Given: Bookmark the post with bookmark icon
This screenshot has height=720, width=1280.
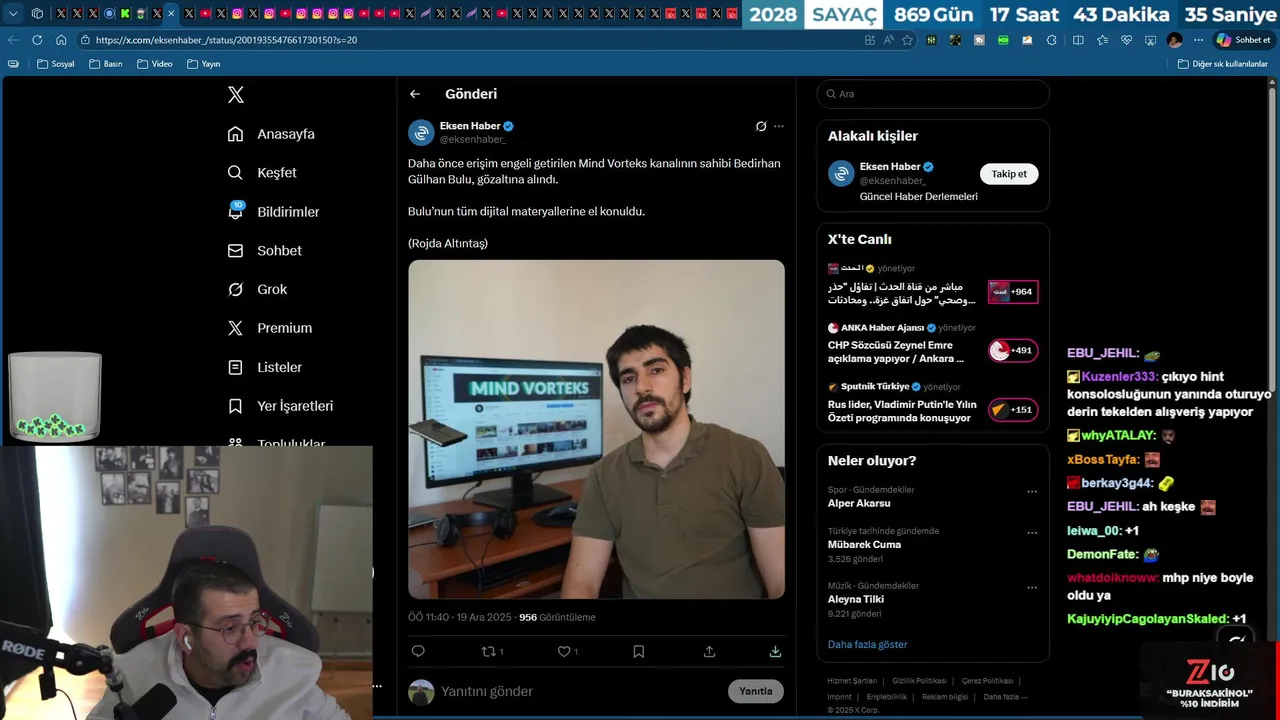Looking at the screenshot, I should (638, 651).
